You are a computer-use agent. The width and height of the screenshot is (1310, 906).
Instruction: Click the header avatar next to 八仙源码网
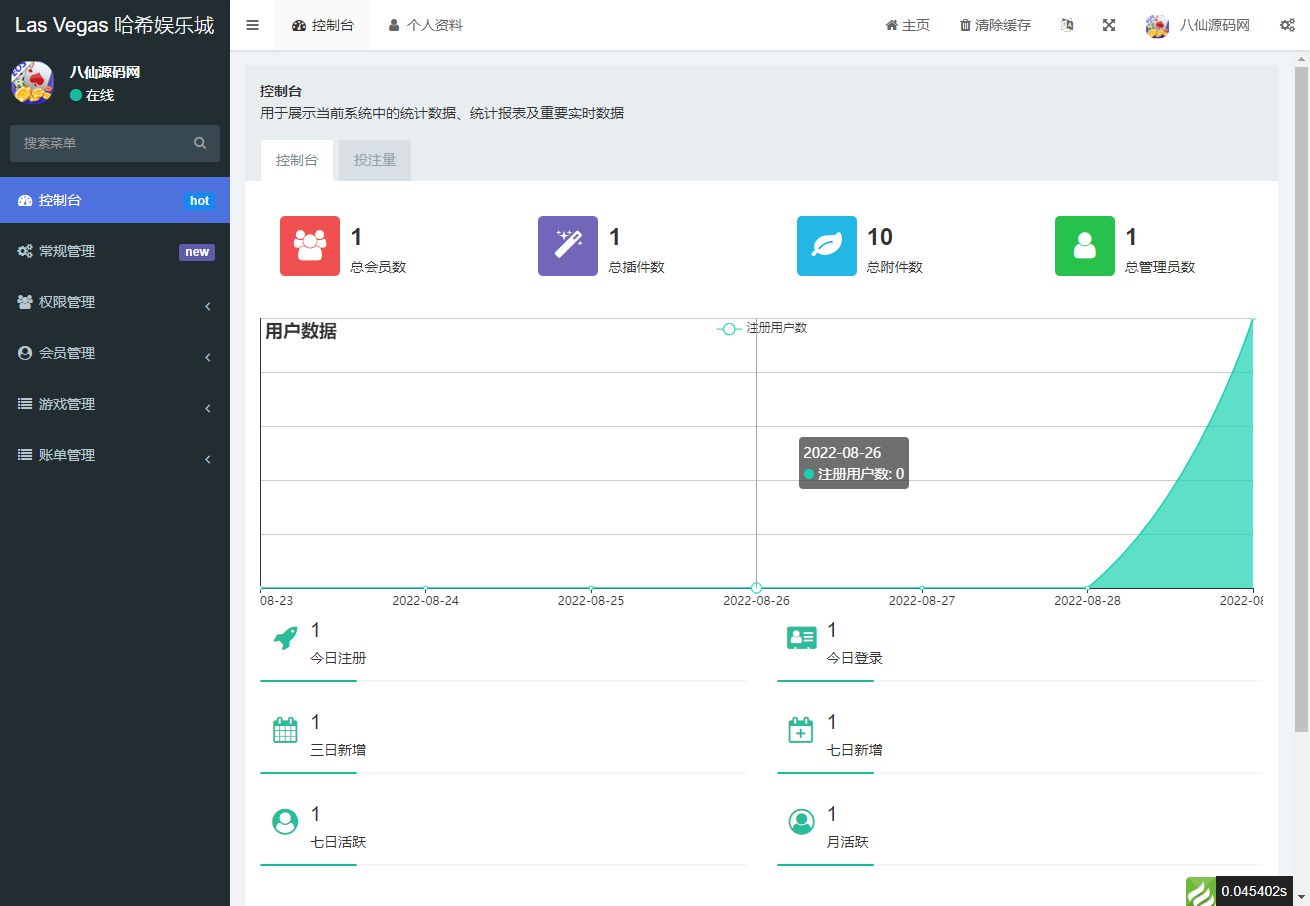tap(1158, 26)
